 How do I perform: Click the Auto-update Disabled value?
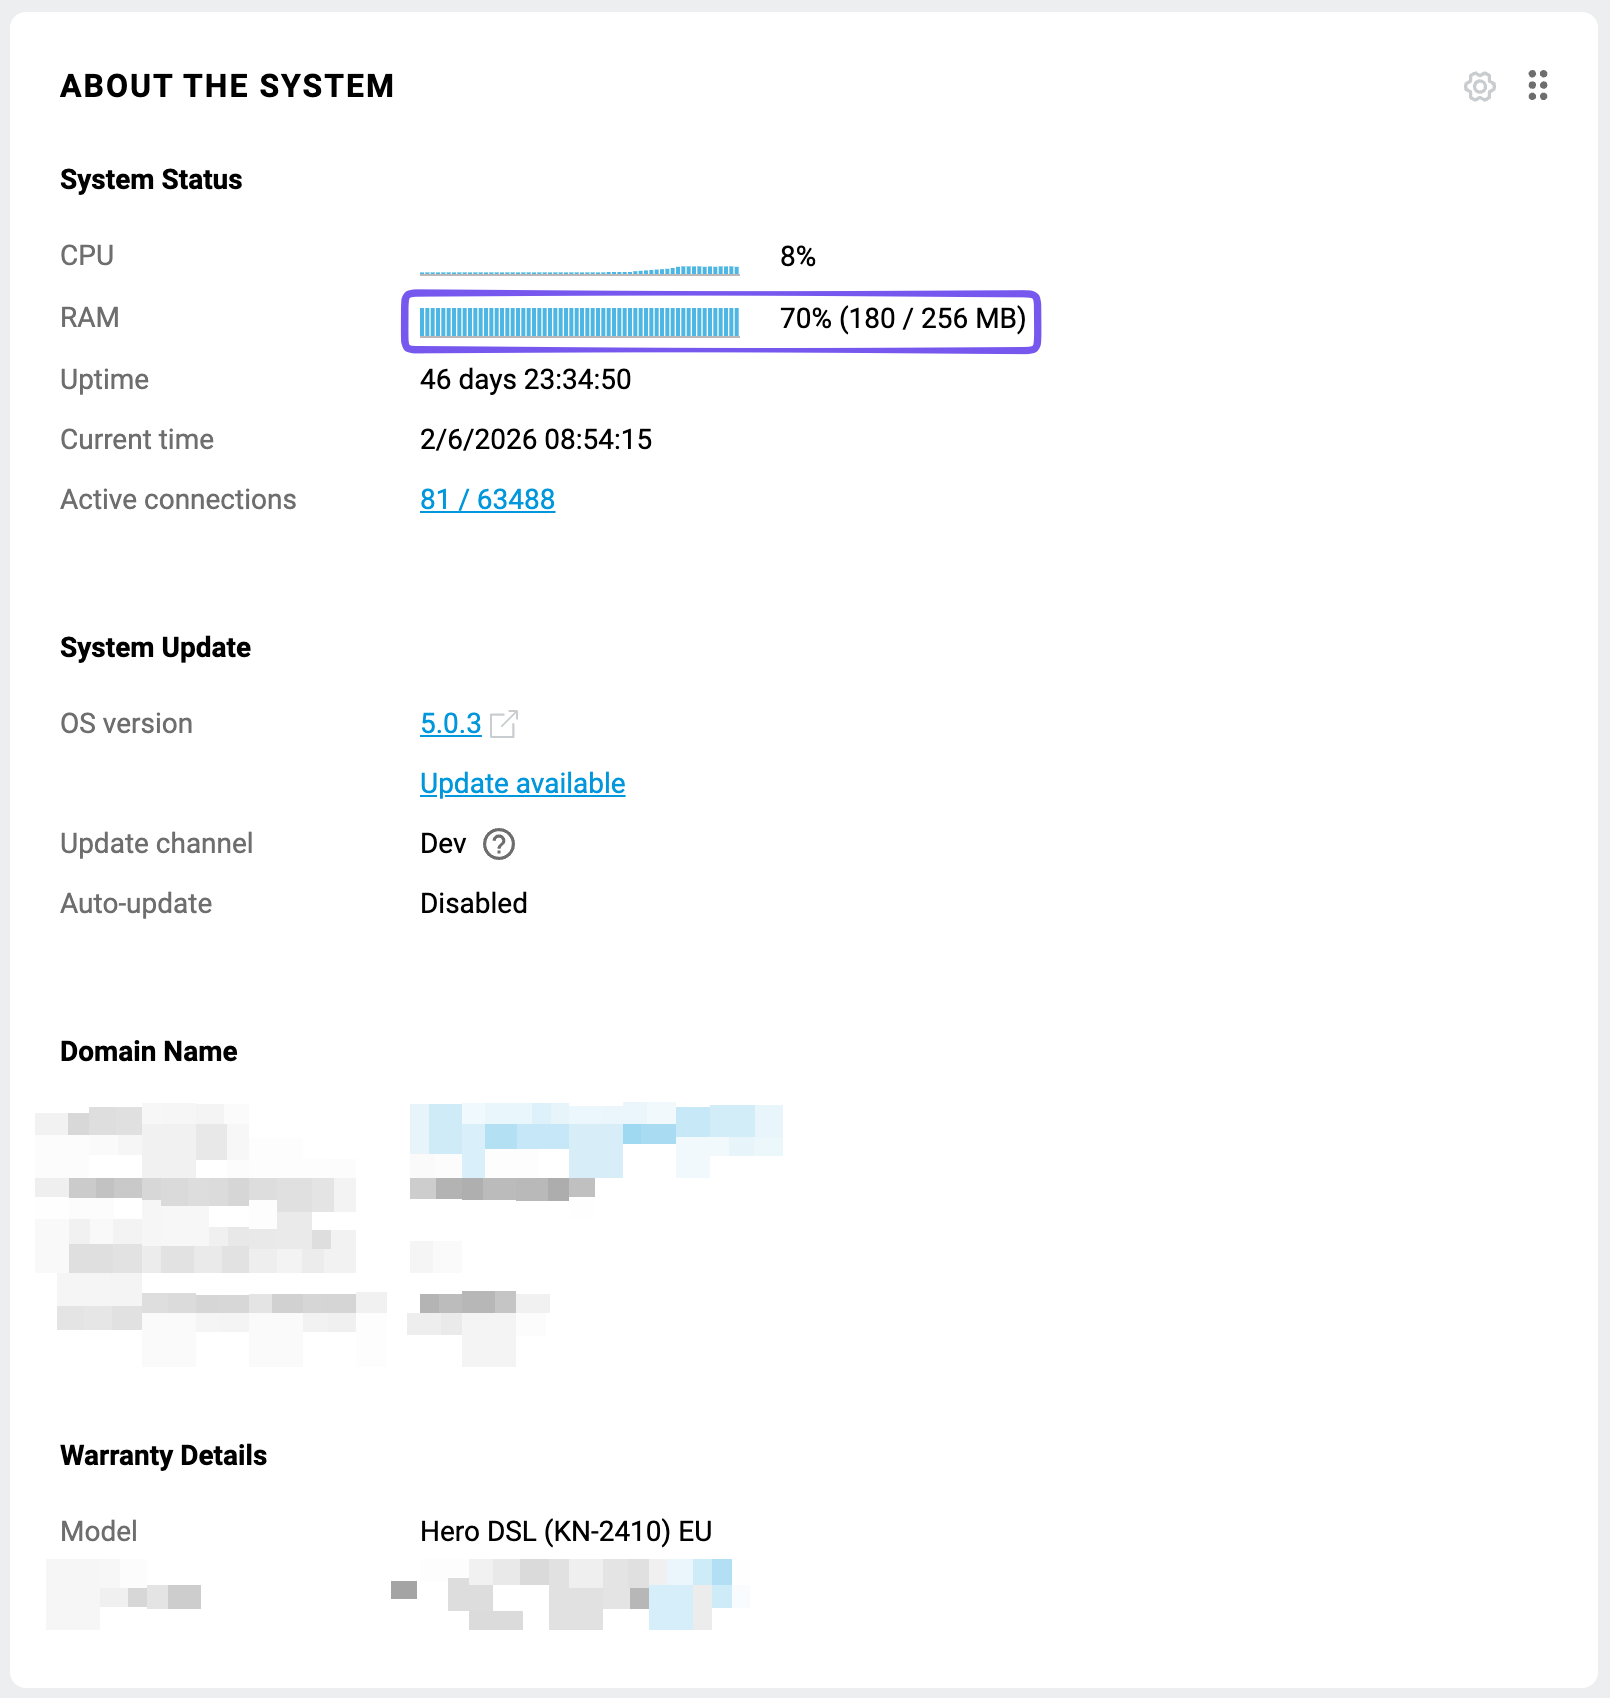[x=473, y=904]
